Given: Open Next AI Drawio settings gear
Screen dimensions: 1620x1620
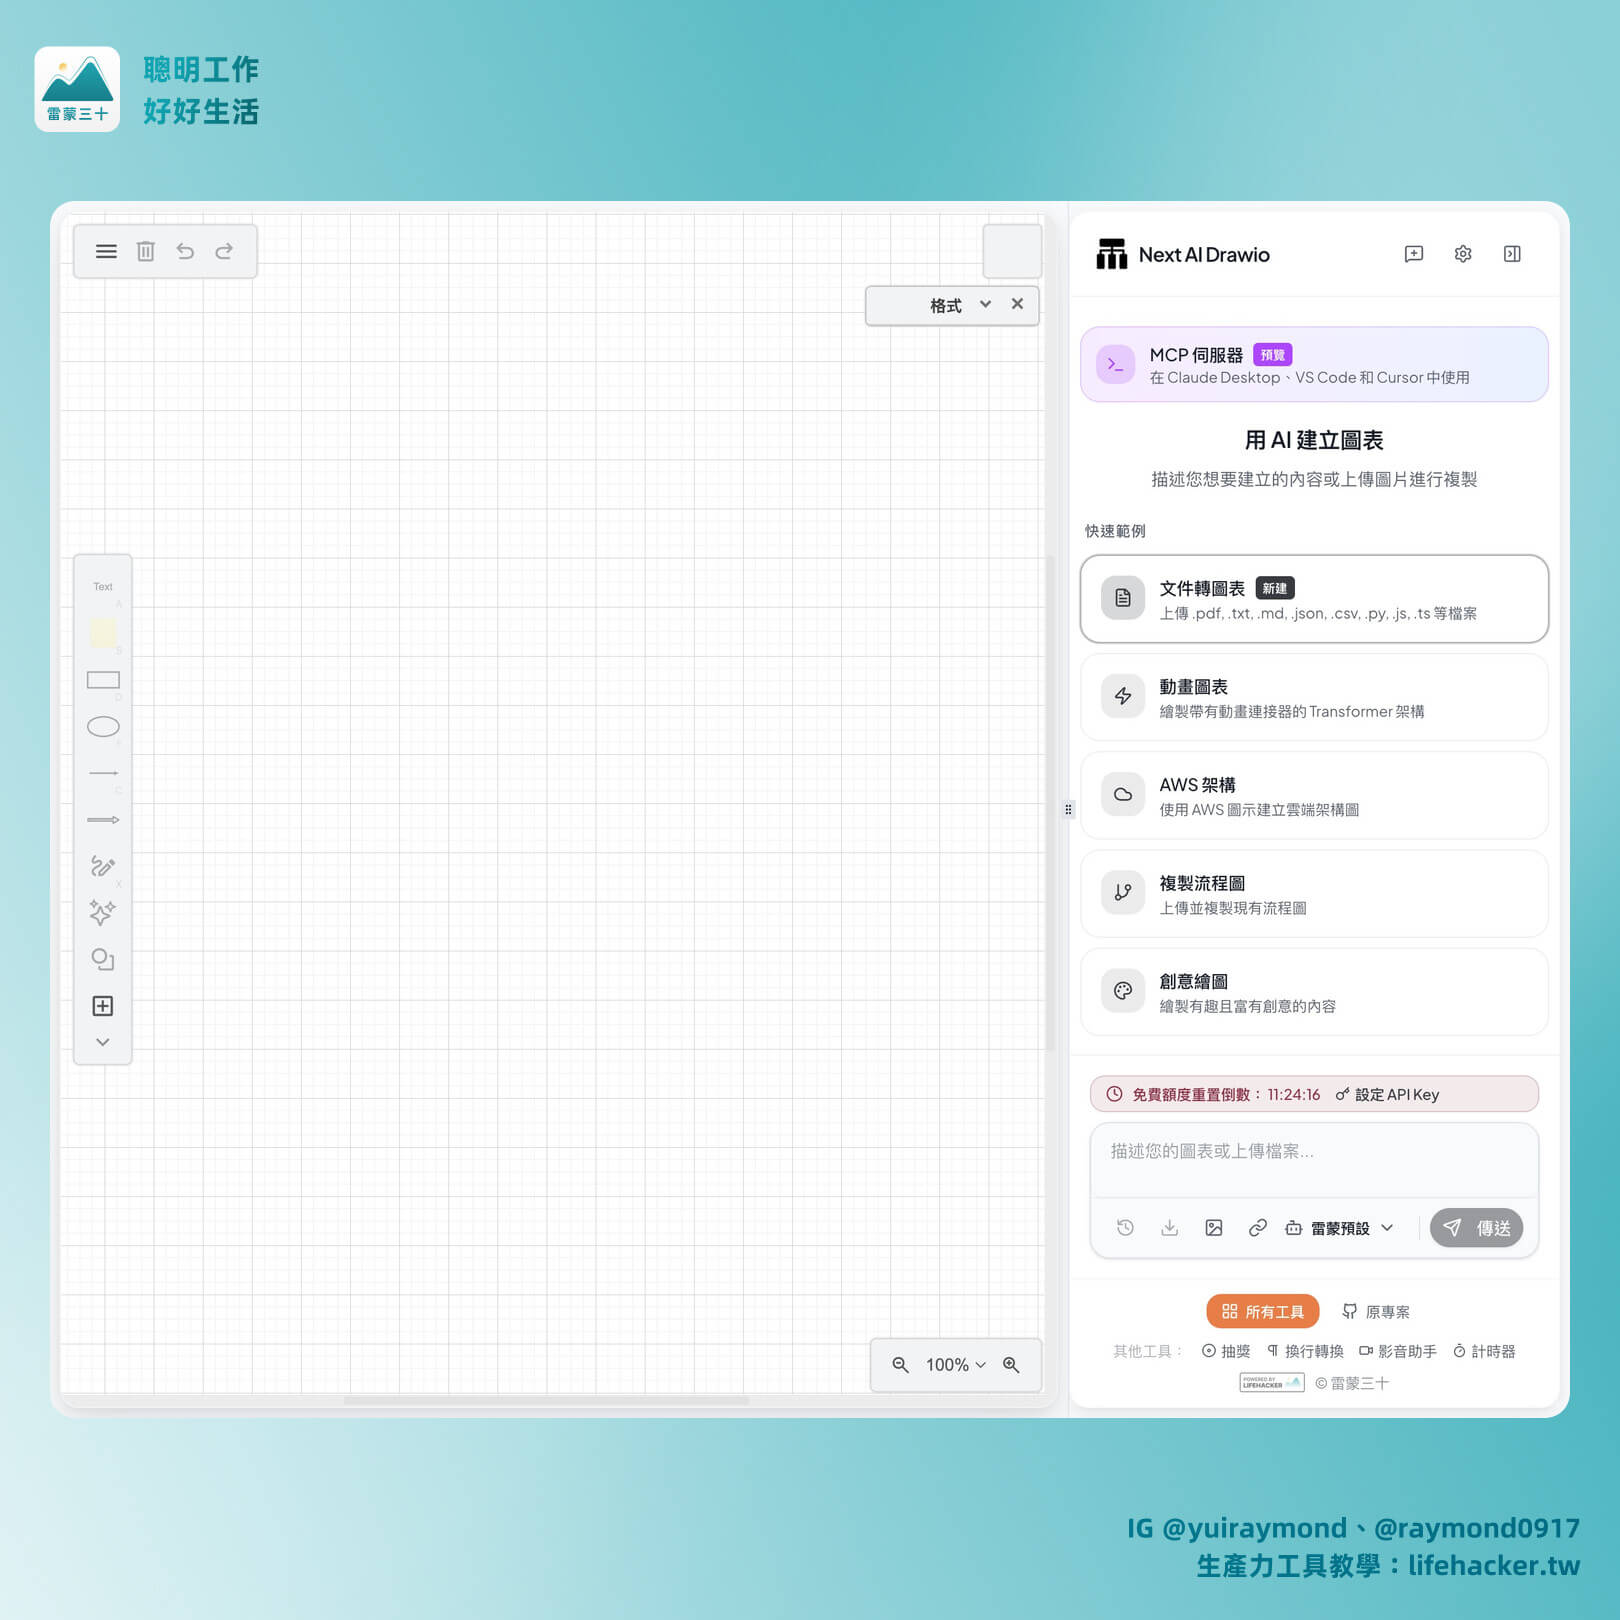Looking at the screenshot, I should 1462,254.
